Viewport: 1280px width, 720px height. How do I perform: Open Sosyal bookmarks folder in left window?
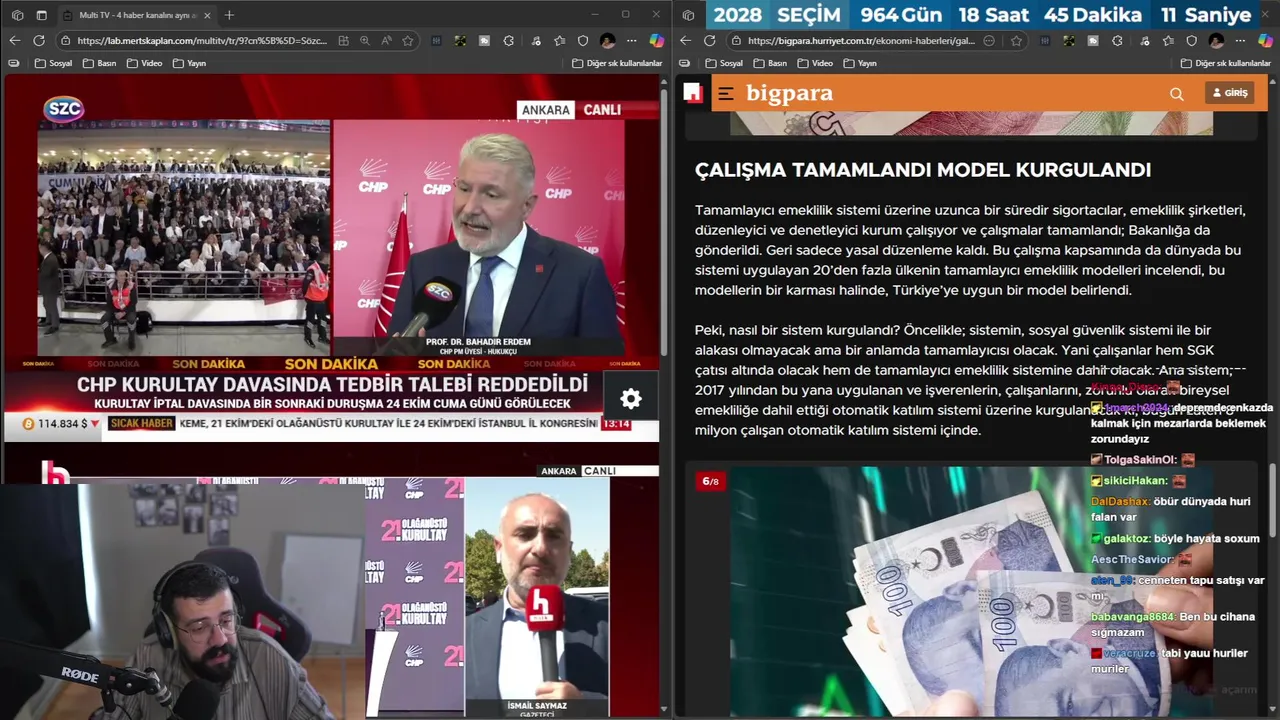pyautogui.click(x=54, y=63)
